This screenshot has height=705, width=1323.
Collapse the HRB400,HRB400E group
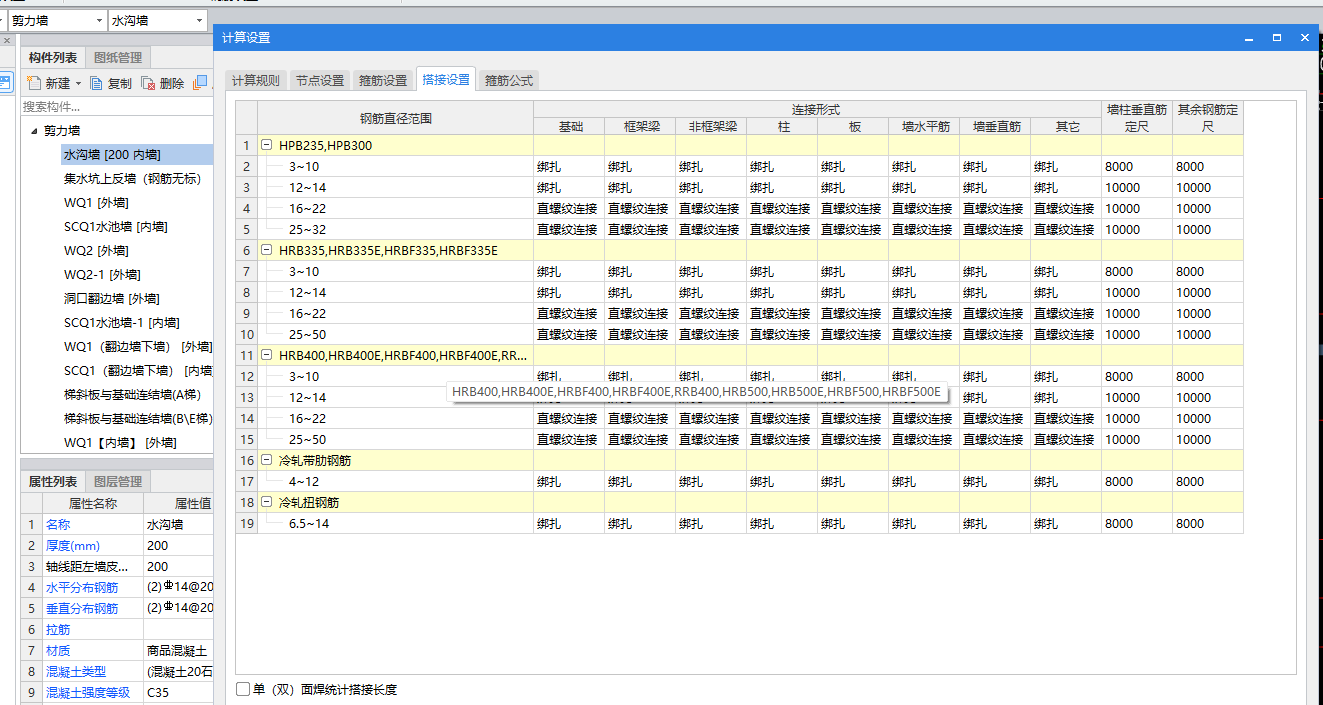267,356
